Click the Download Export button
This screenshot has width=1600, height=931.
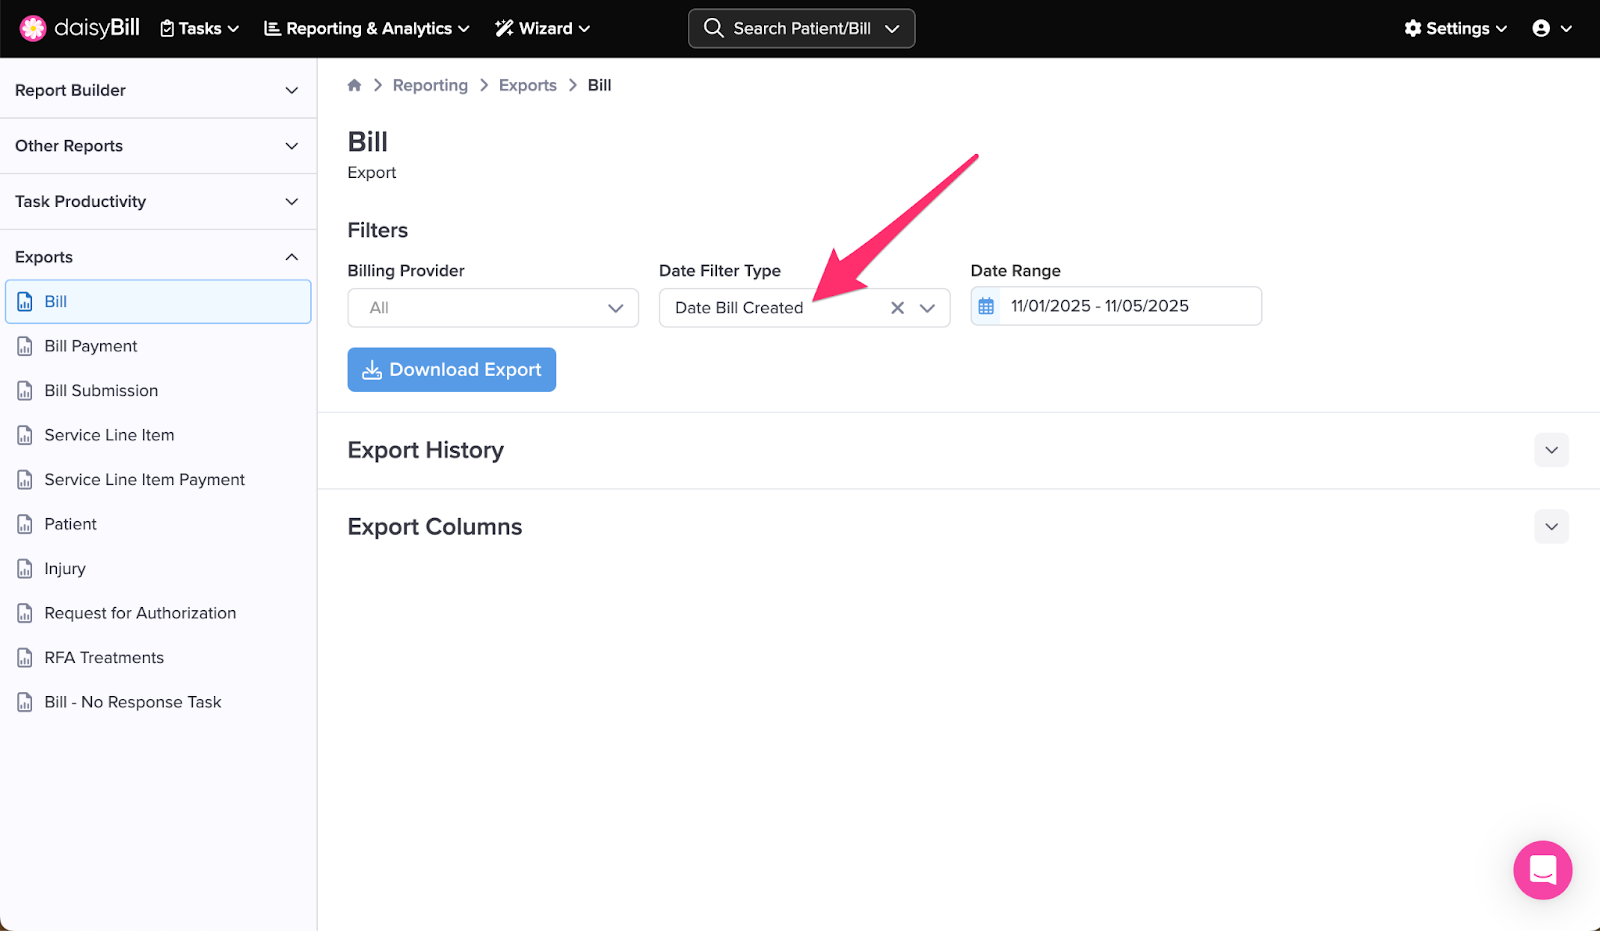click(451, 370)
